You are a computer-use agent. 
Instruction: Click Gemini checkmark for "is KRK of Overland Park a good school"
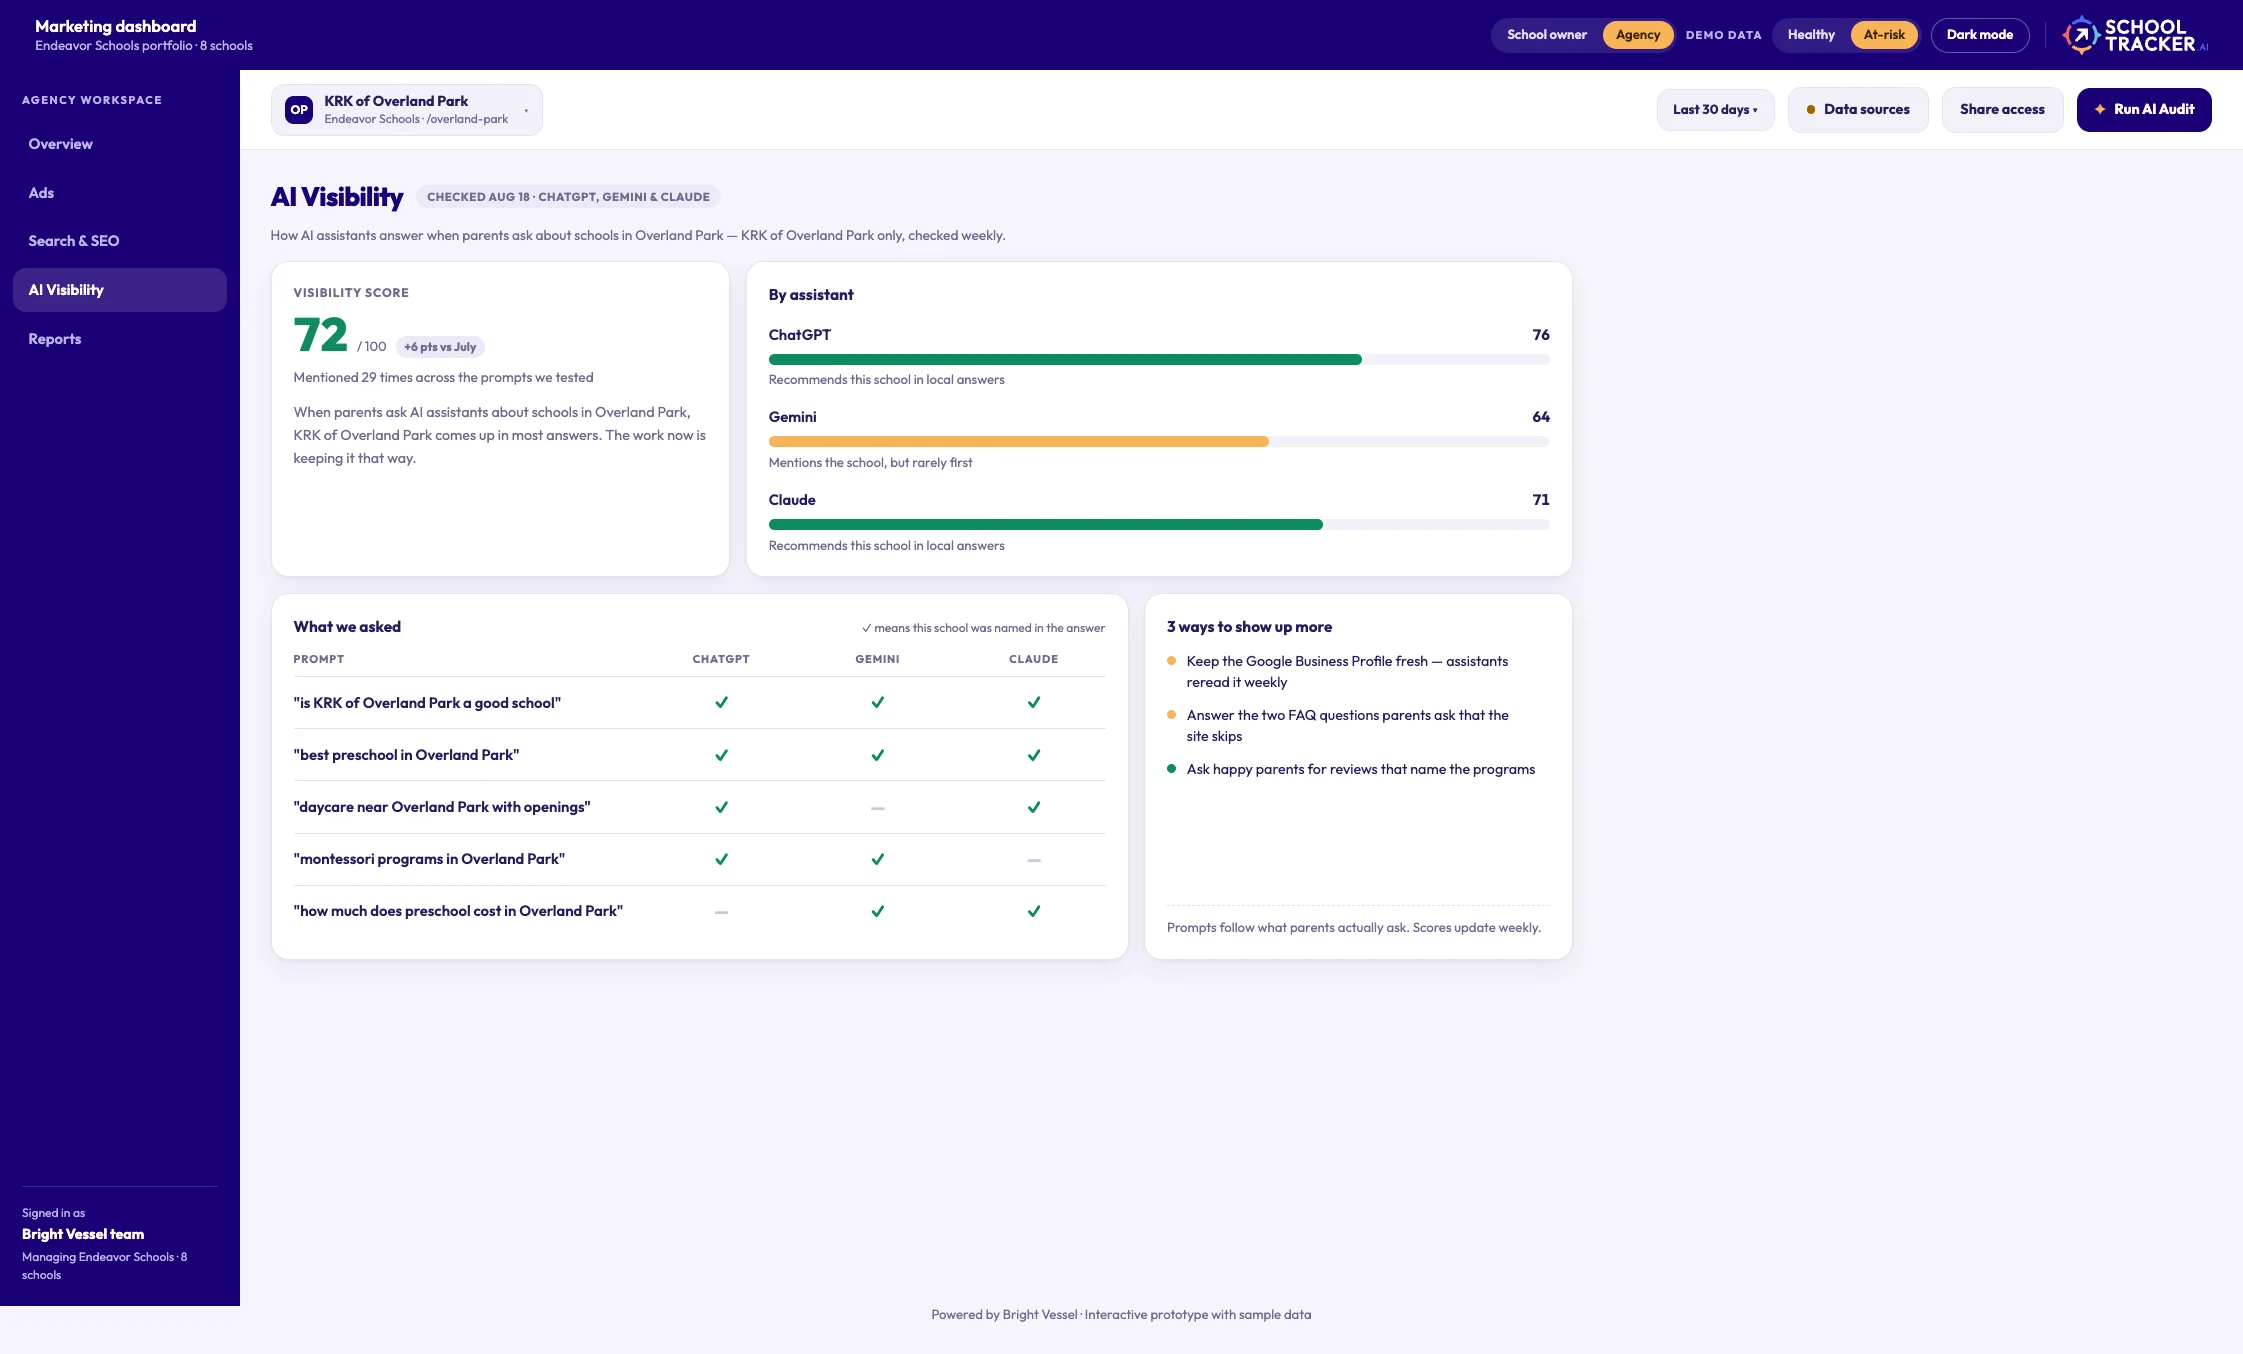(877, 703)
